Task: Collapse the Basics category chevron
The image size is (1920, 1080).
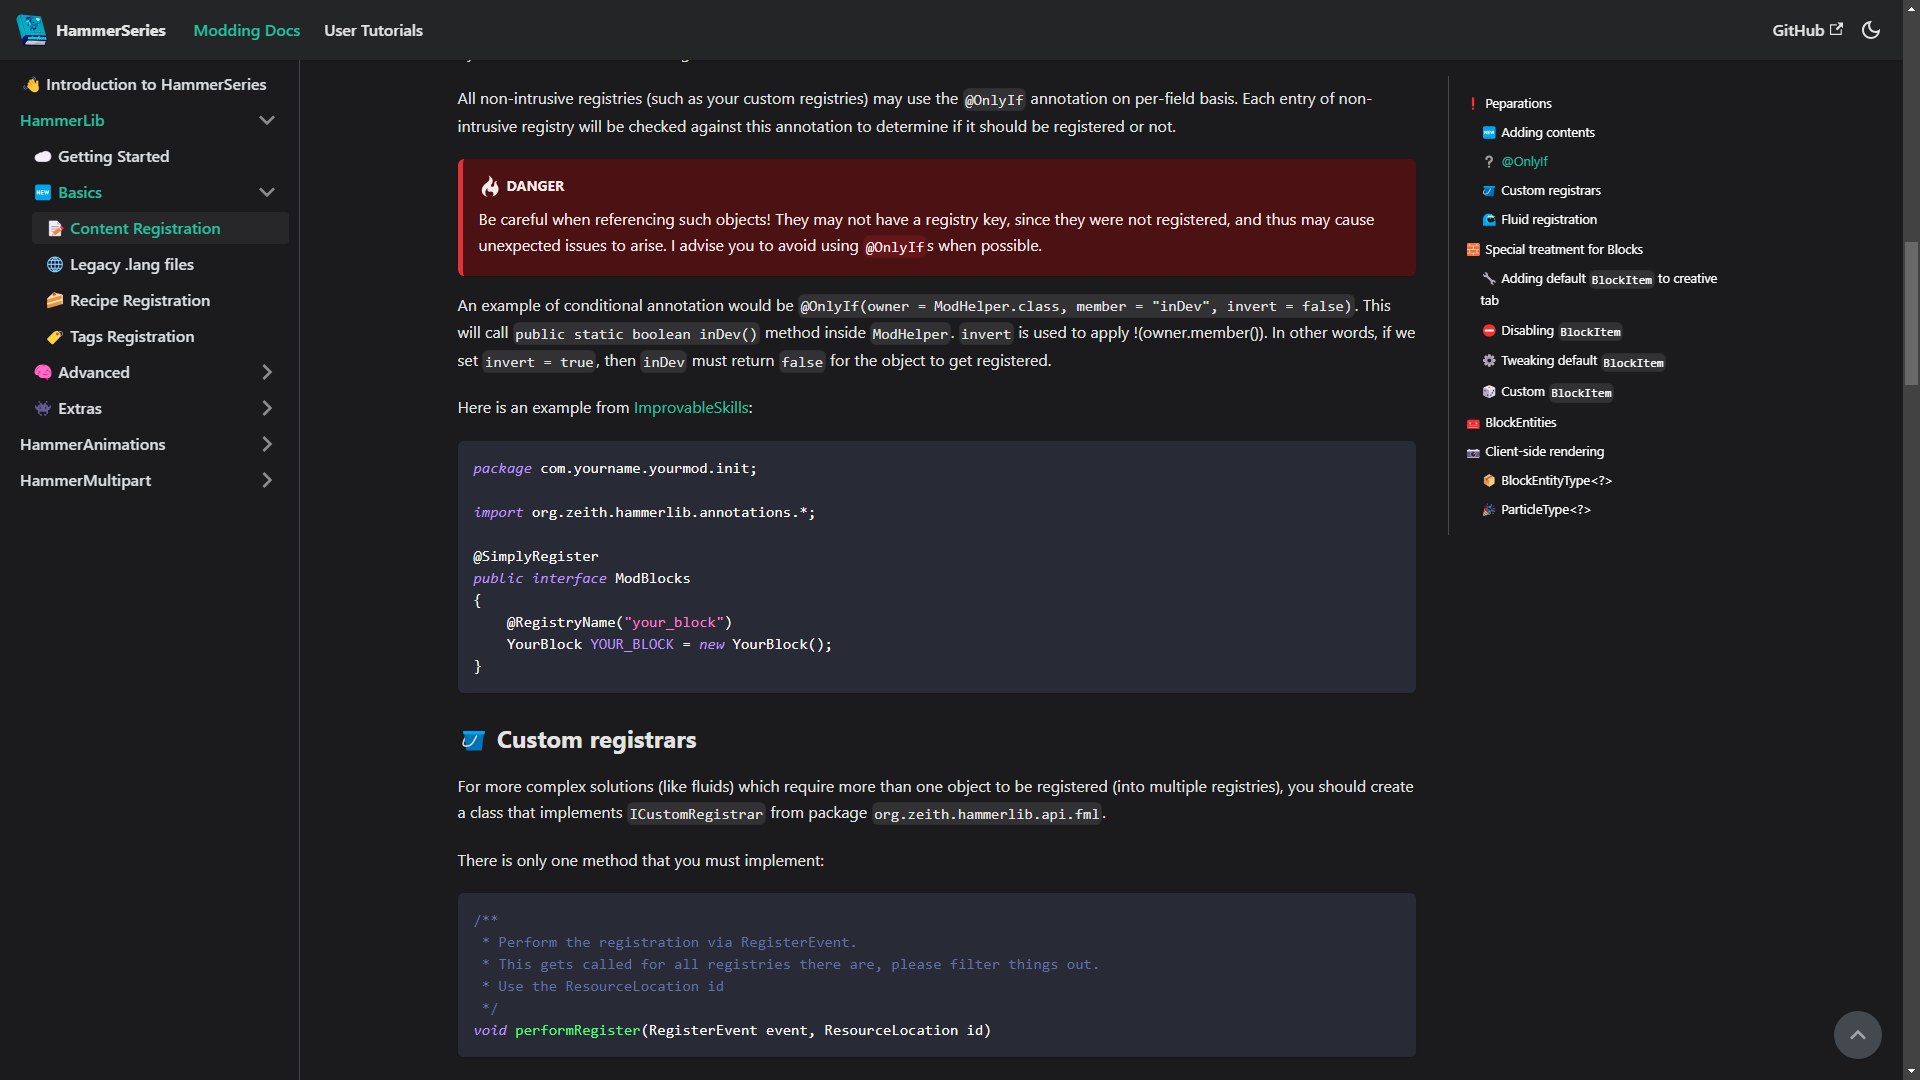Action: pyautogui.click(x=266, y=192)
